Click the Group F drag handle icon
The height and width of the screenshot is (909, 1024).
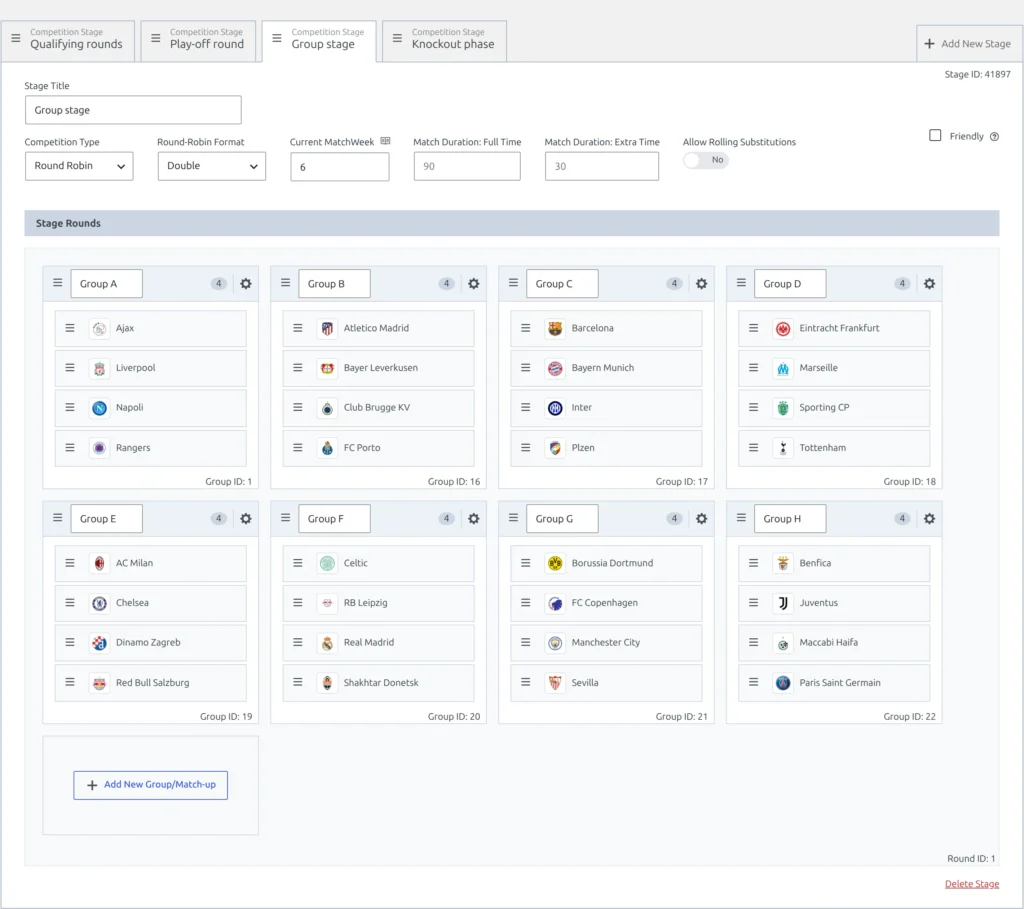tap(285, 518)
